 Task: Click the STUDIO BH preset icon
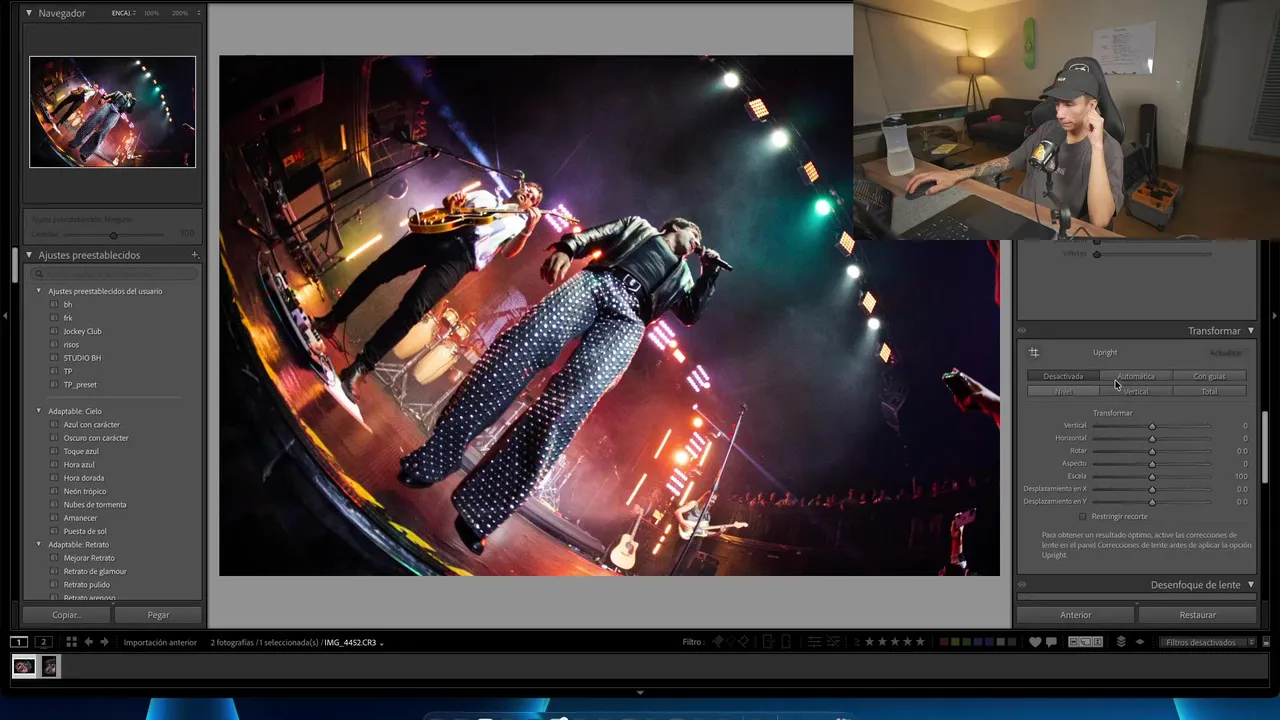point(54,358)
